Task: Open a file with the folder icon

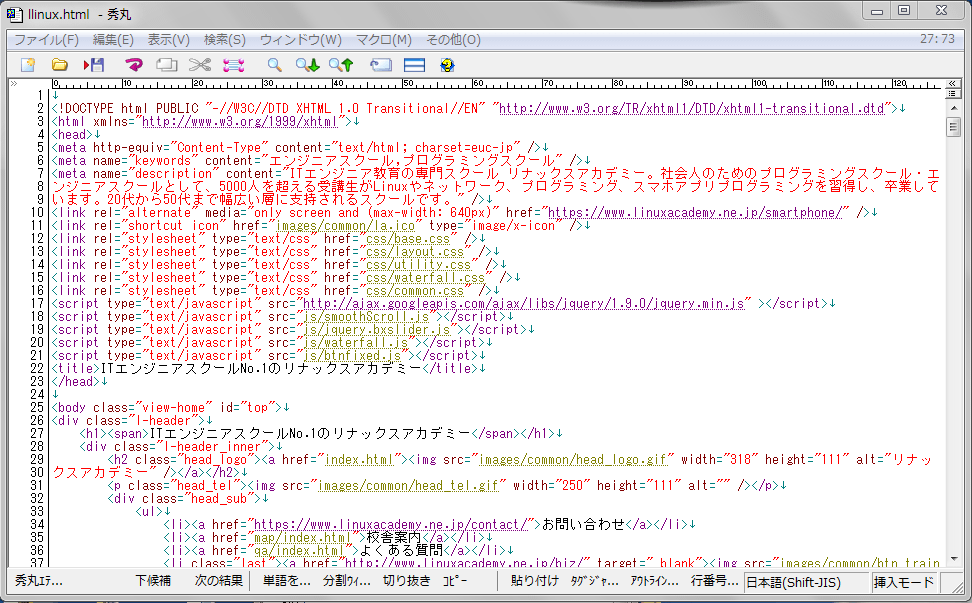Action: (x=60, y=65)
